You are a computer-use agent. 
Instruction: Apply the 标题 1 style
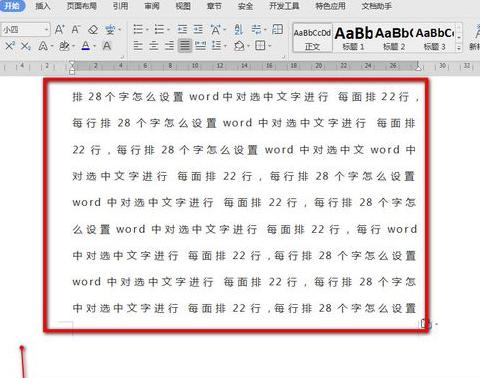click(353, 38)
